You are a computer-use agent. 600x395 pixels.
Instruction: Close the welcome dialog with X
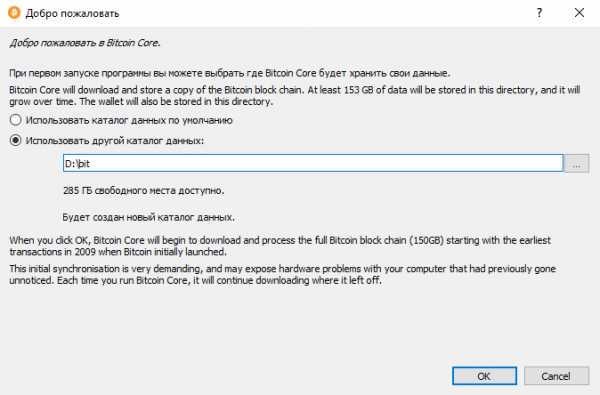[x=579, y=13]
